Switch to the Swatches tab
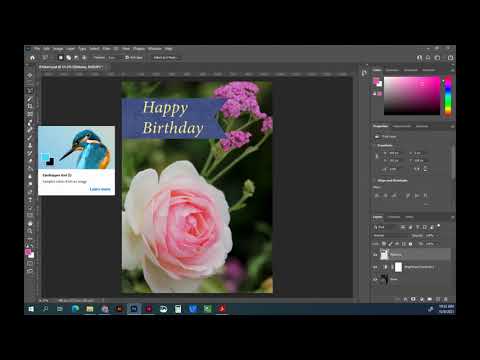480x360 pixels. coord(392,70)
